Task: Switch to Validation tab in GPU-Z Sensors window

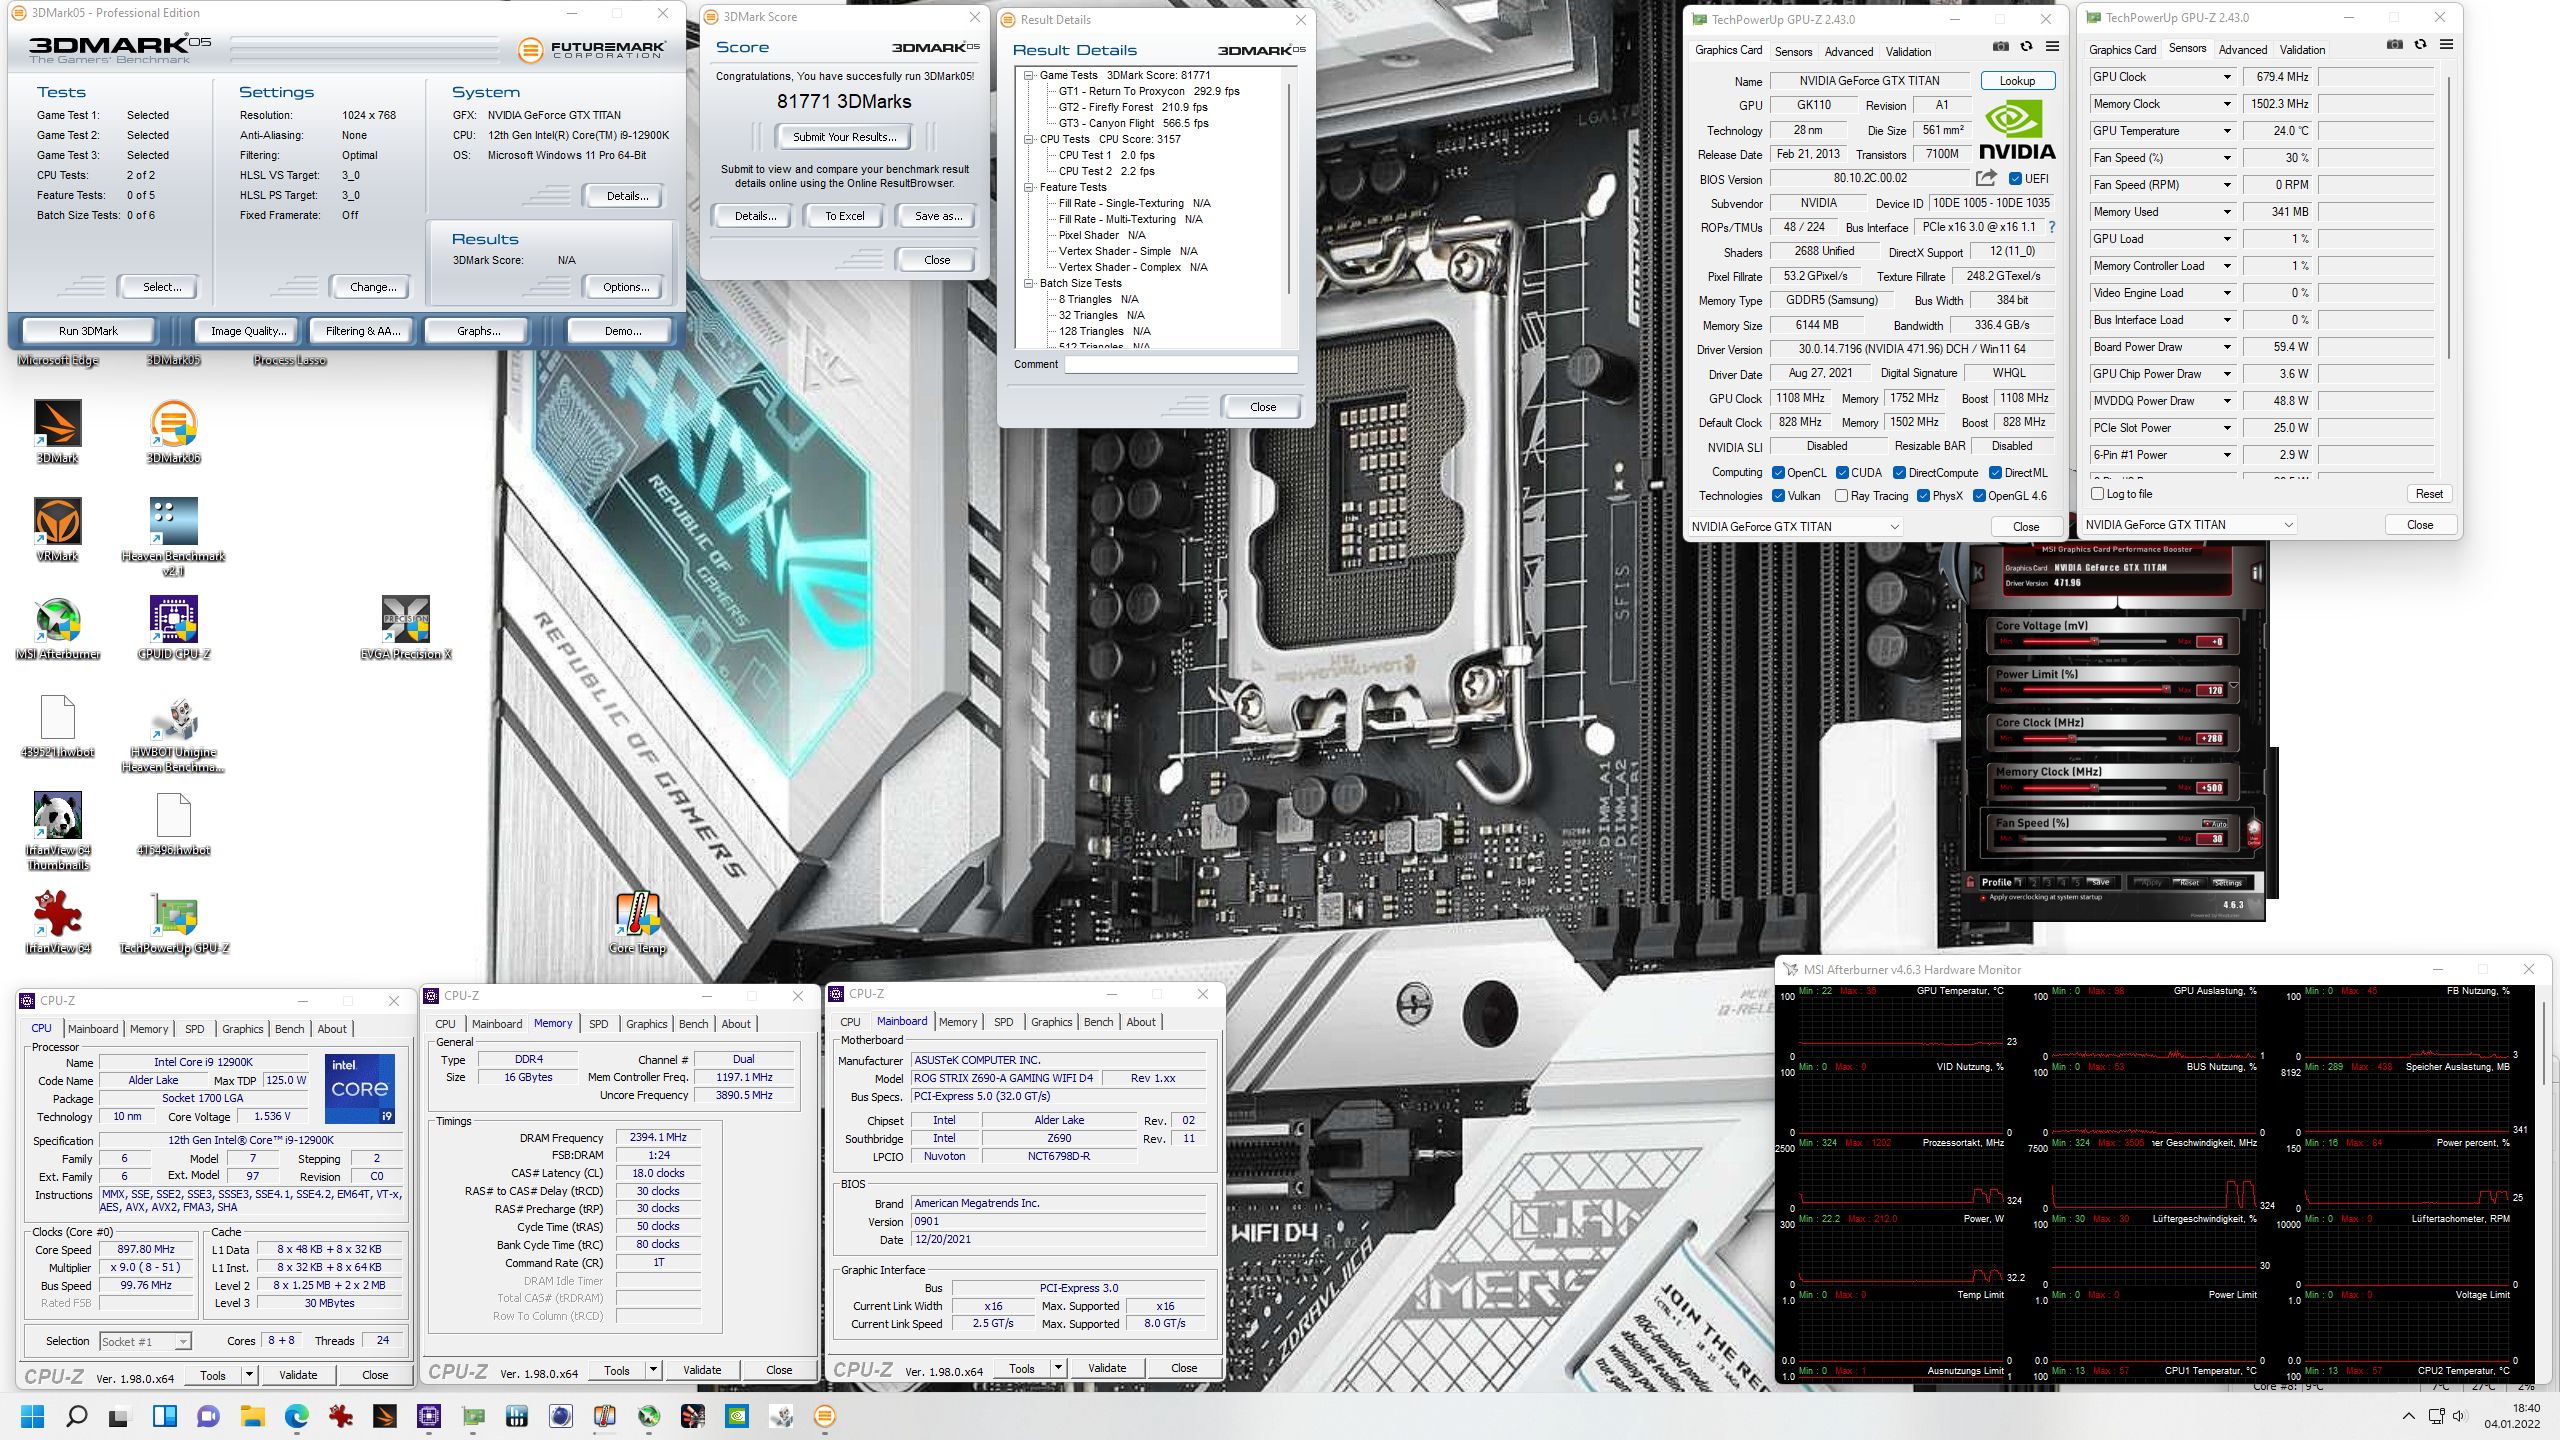Action: pos(2302,50)
